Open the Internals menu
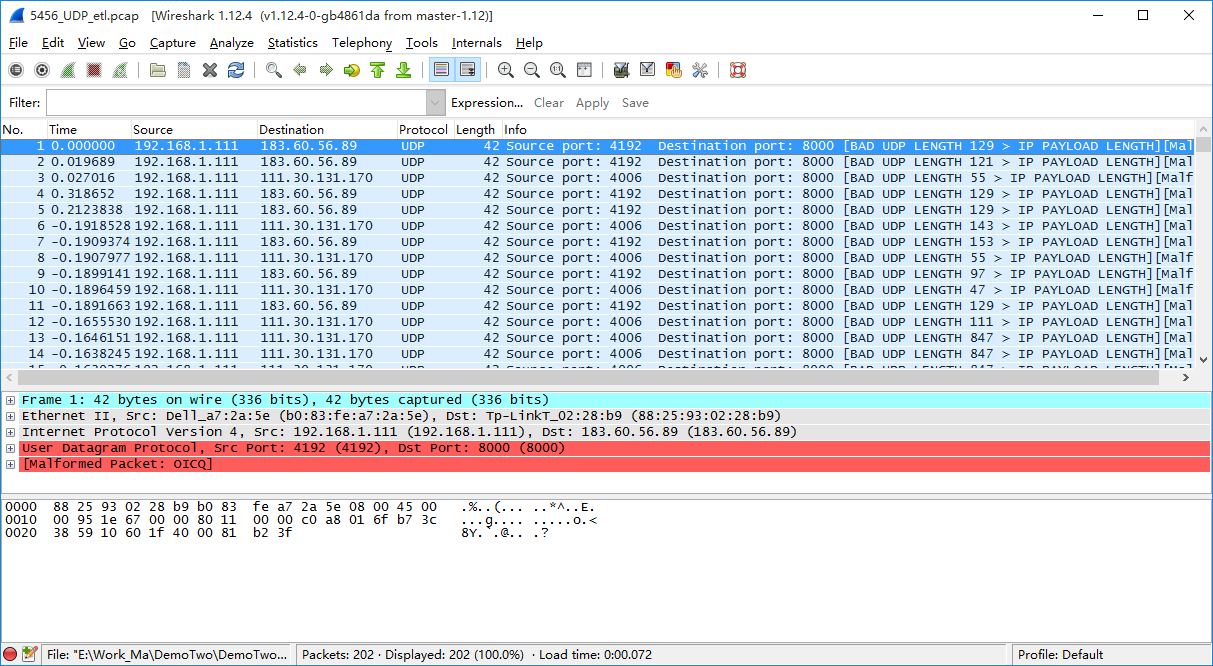This screenshot has width=1213, height=666. coord(477,43)
